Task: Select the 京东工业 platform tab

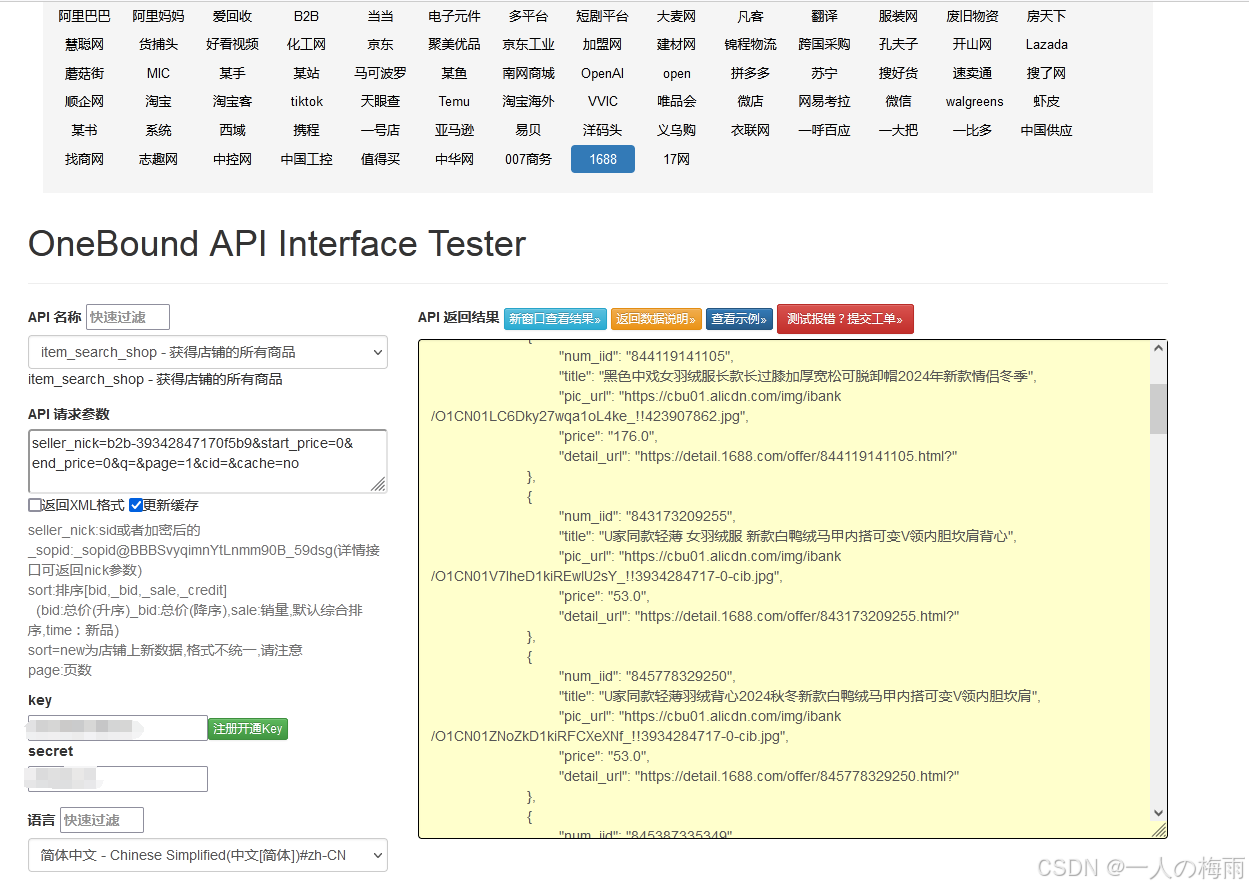Action: (529, 44)
